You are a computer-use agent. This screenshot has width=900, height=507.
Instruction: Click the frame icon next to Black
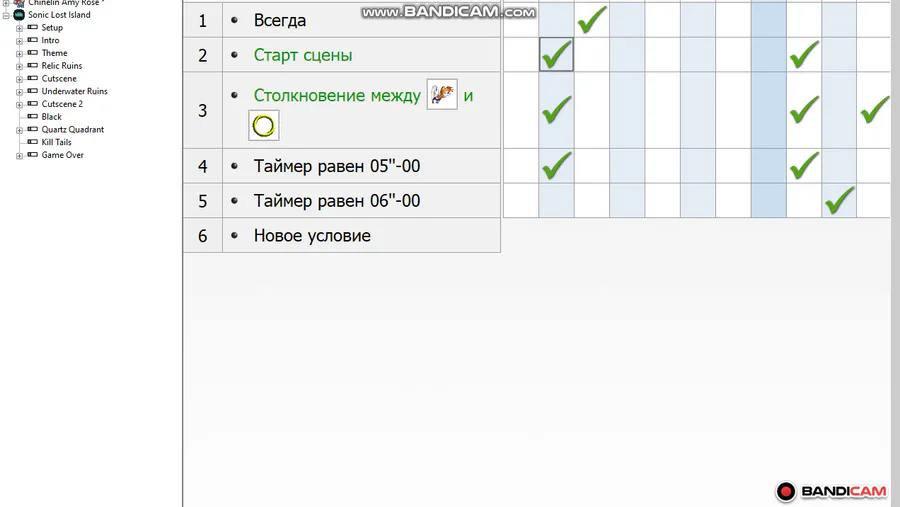click(x=33, y=117)
